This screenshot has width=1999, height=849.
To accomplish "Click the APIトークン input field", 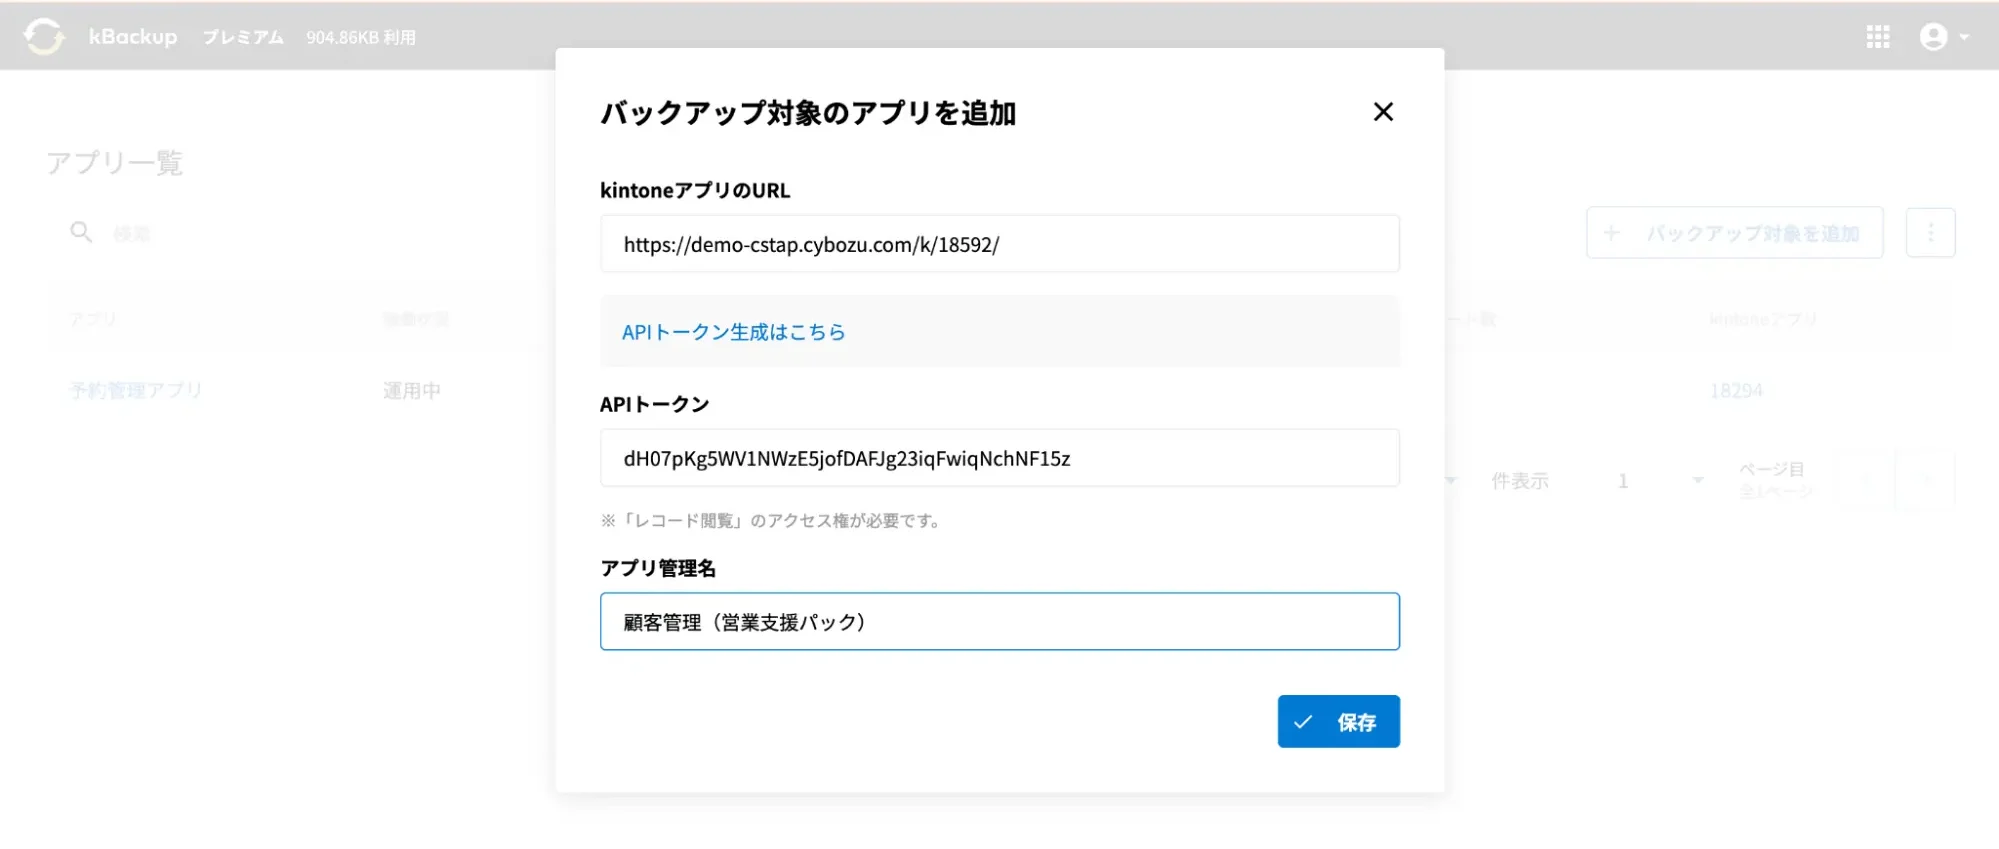I will coord(999,458).
